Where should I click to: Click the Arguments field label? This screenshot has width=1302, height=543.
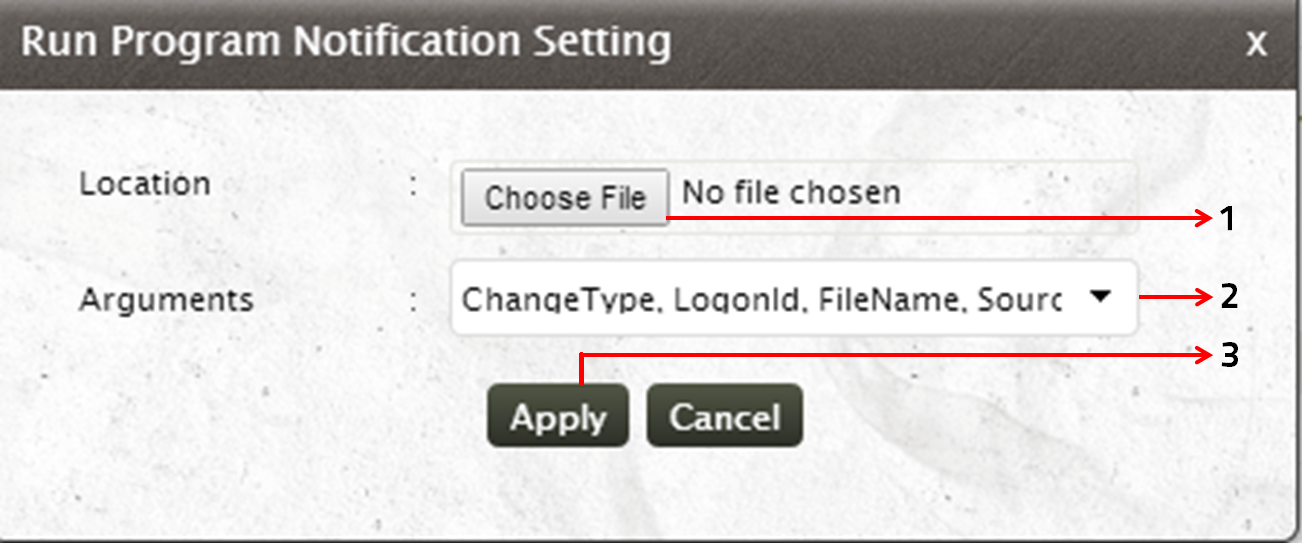166,299
